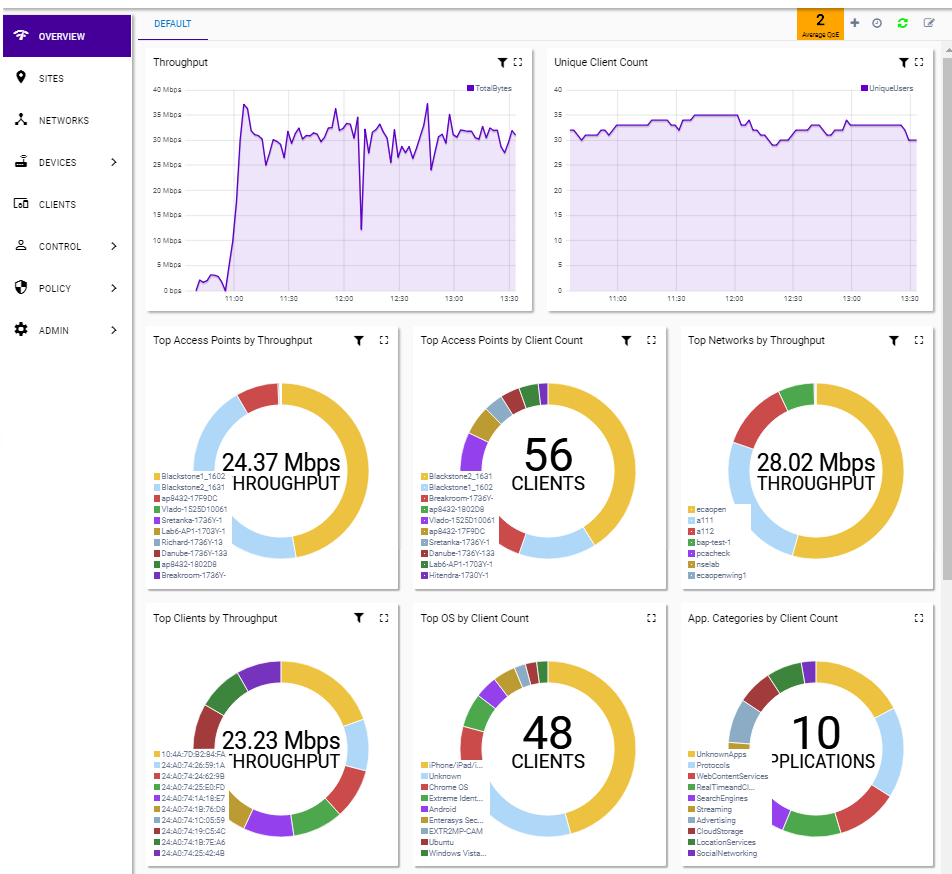Click CloudStorage legend label
The image size is (952, 874).
719,832
